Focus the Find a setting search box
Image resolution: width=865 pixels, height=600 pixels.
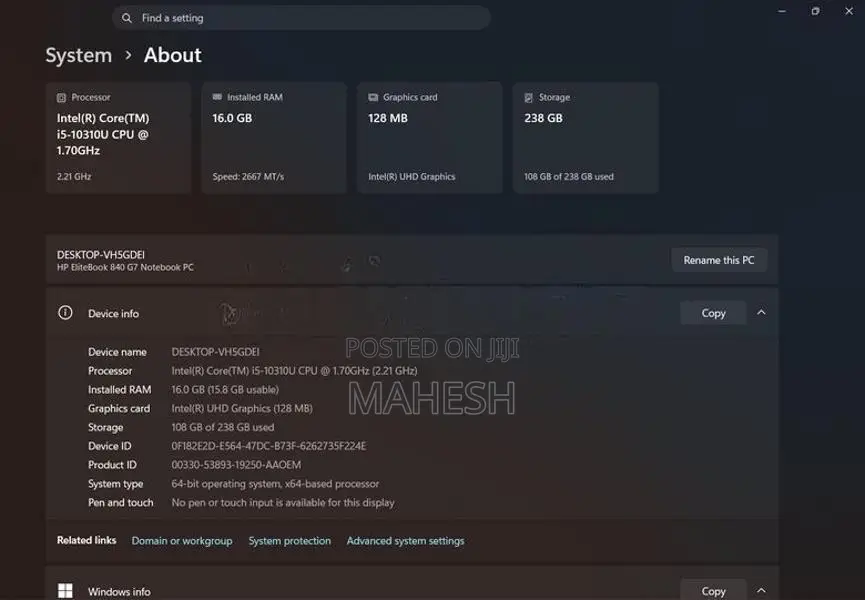[x=301, y=18]
